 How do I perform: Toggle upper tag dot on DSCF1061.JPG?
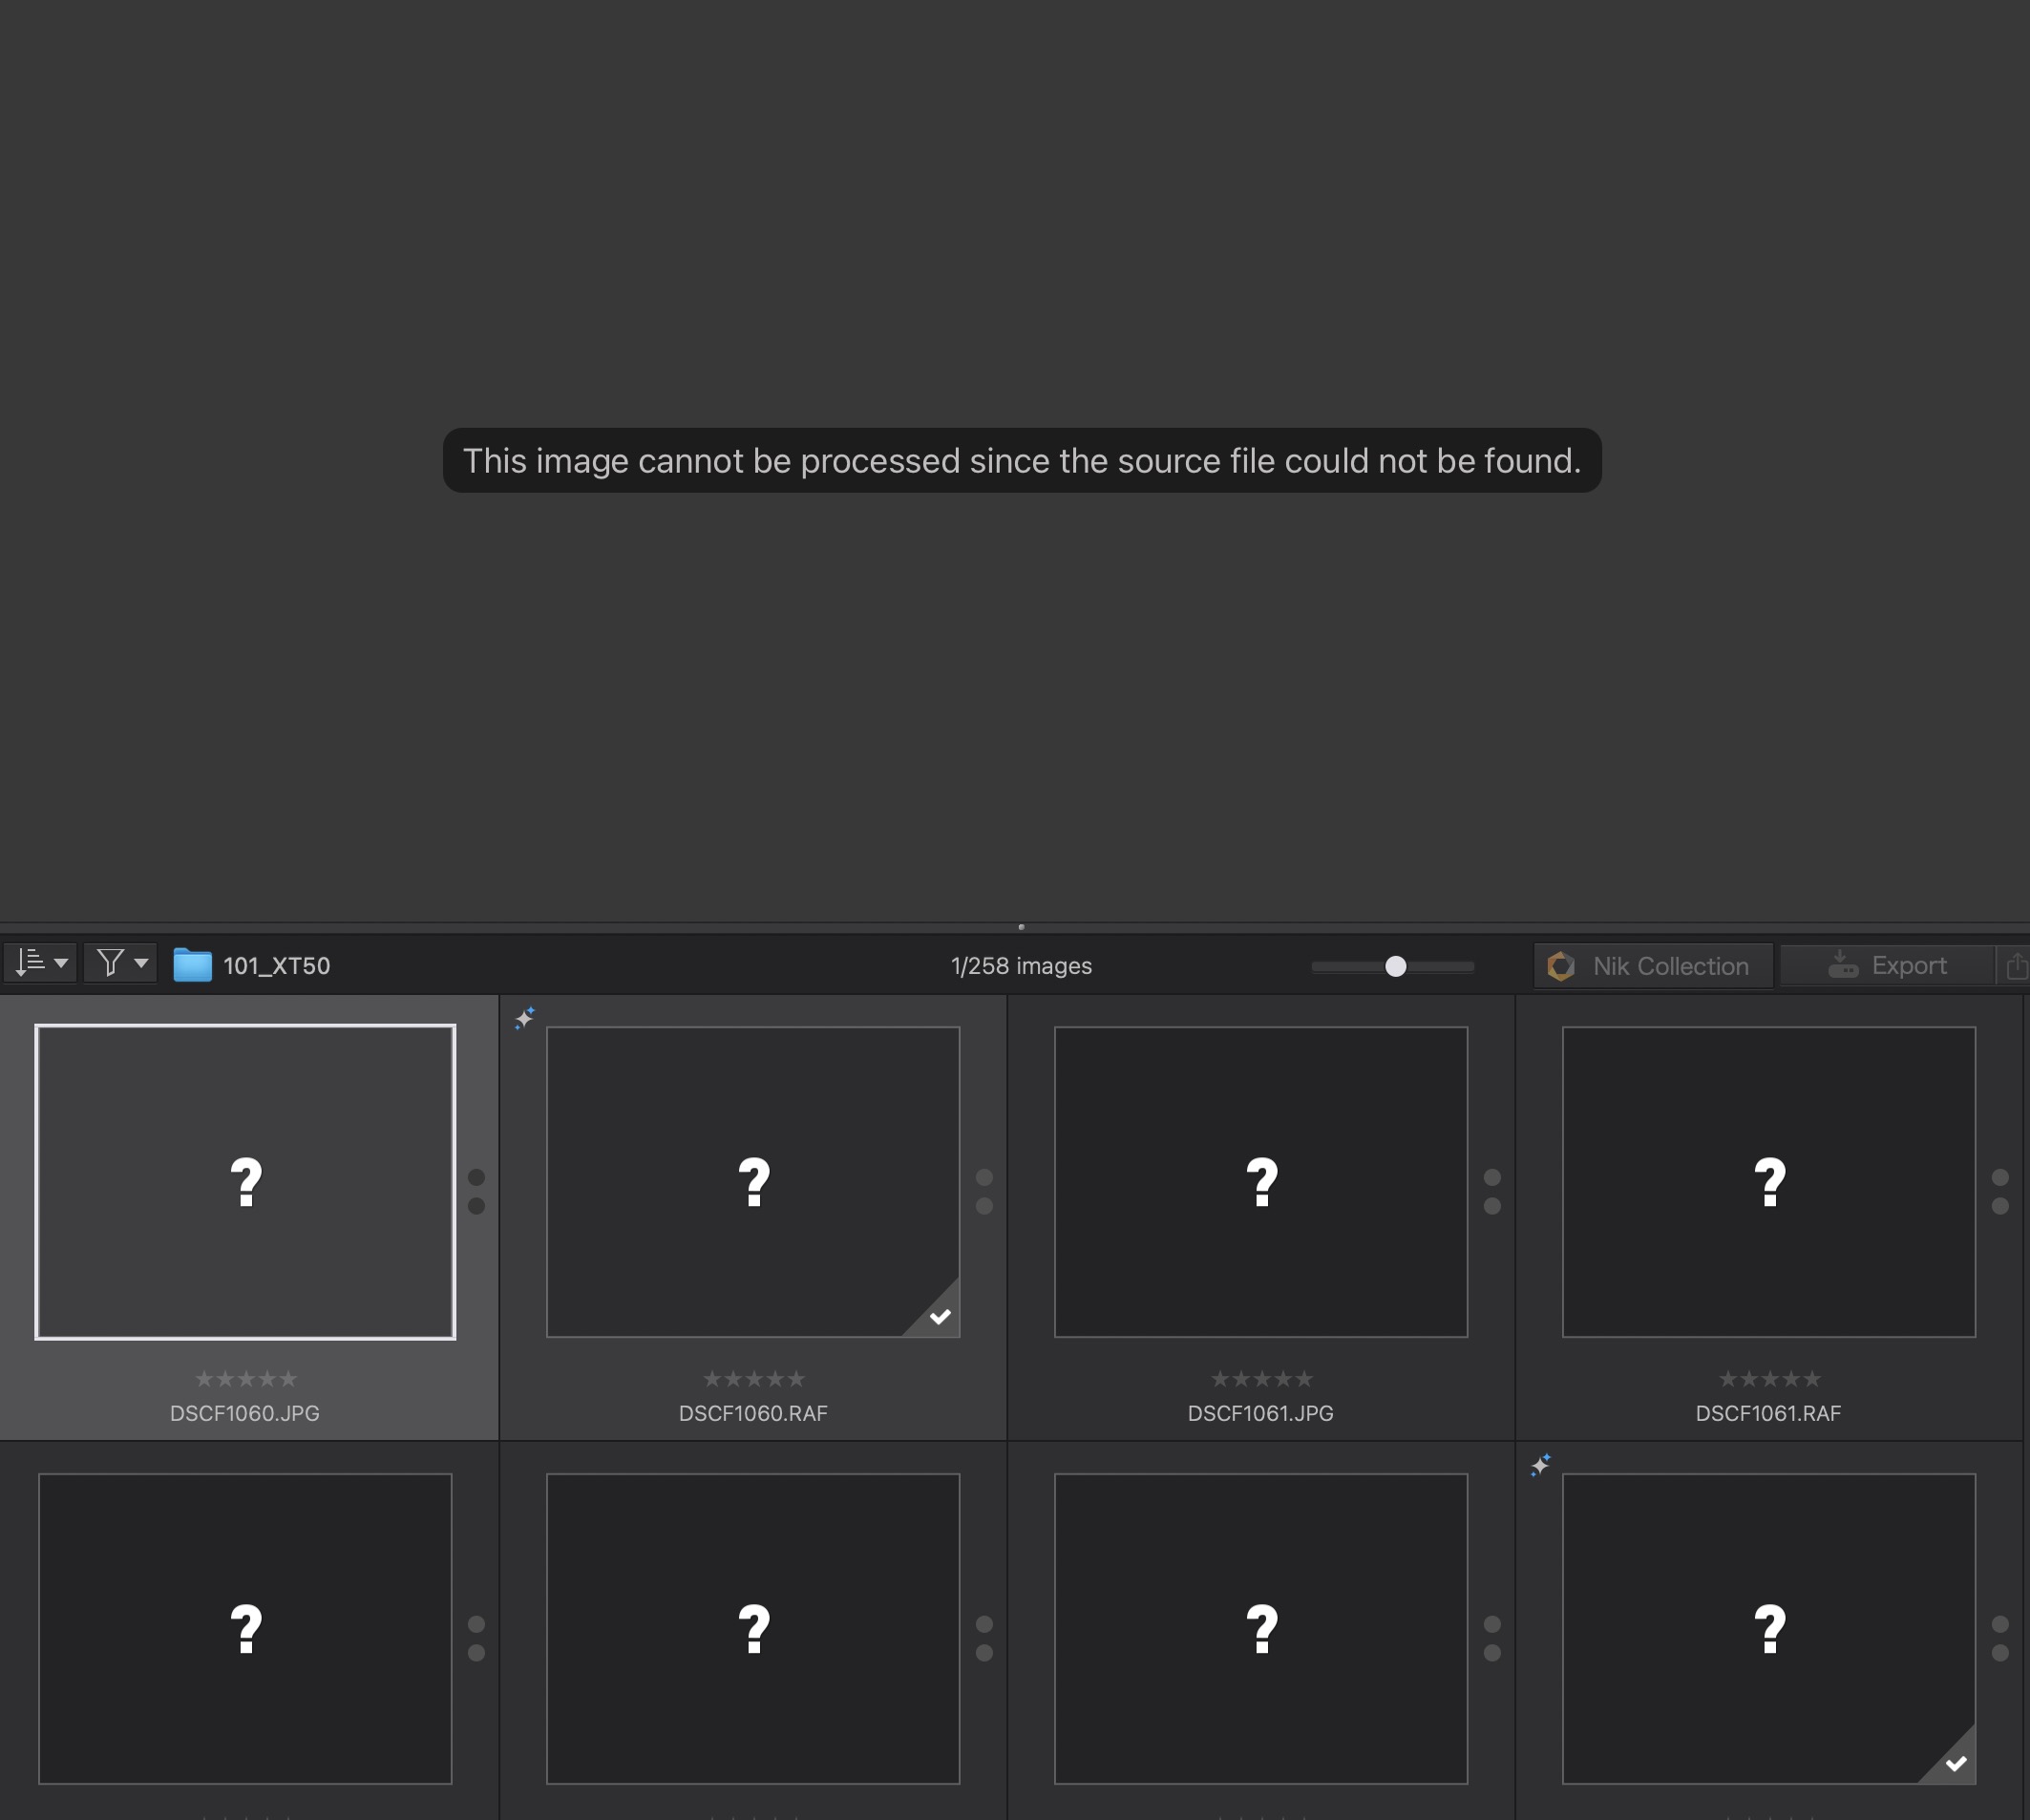point(1493,1177)
